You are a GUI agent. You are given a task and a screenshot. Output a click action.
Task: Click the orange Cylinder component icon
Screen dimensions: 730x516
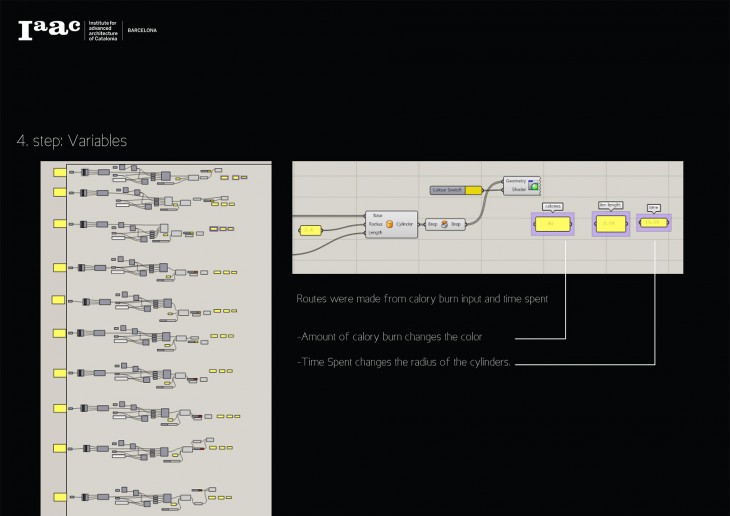pos(389,224)
